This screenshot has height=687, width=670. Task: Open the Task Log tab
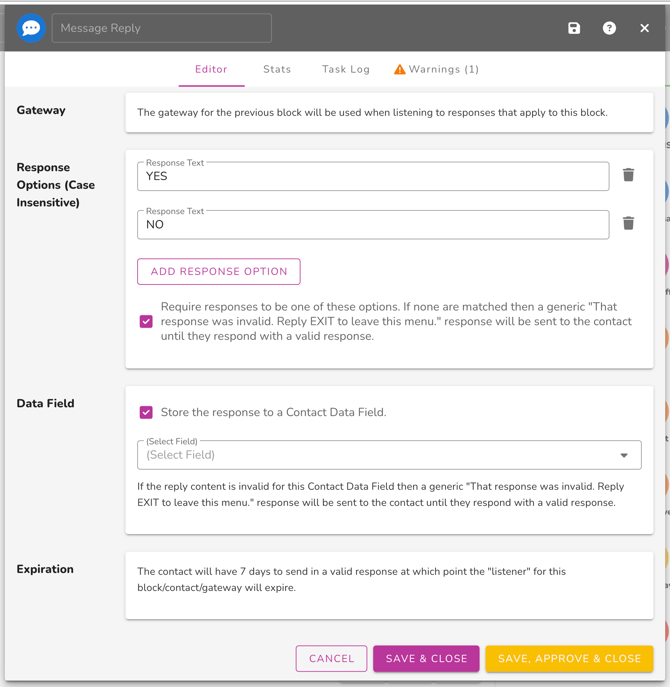tap(346, 69)
